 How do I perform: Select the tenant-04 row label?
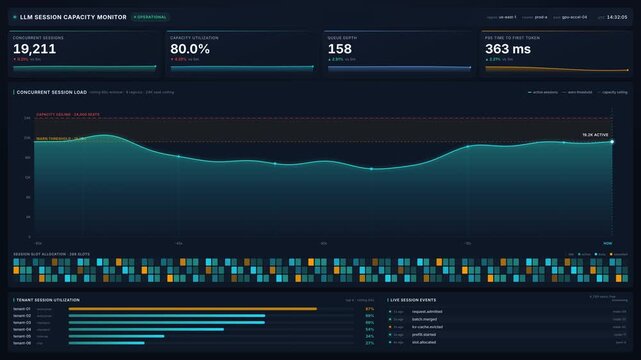pos(22,329)
